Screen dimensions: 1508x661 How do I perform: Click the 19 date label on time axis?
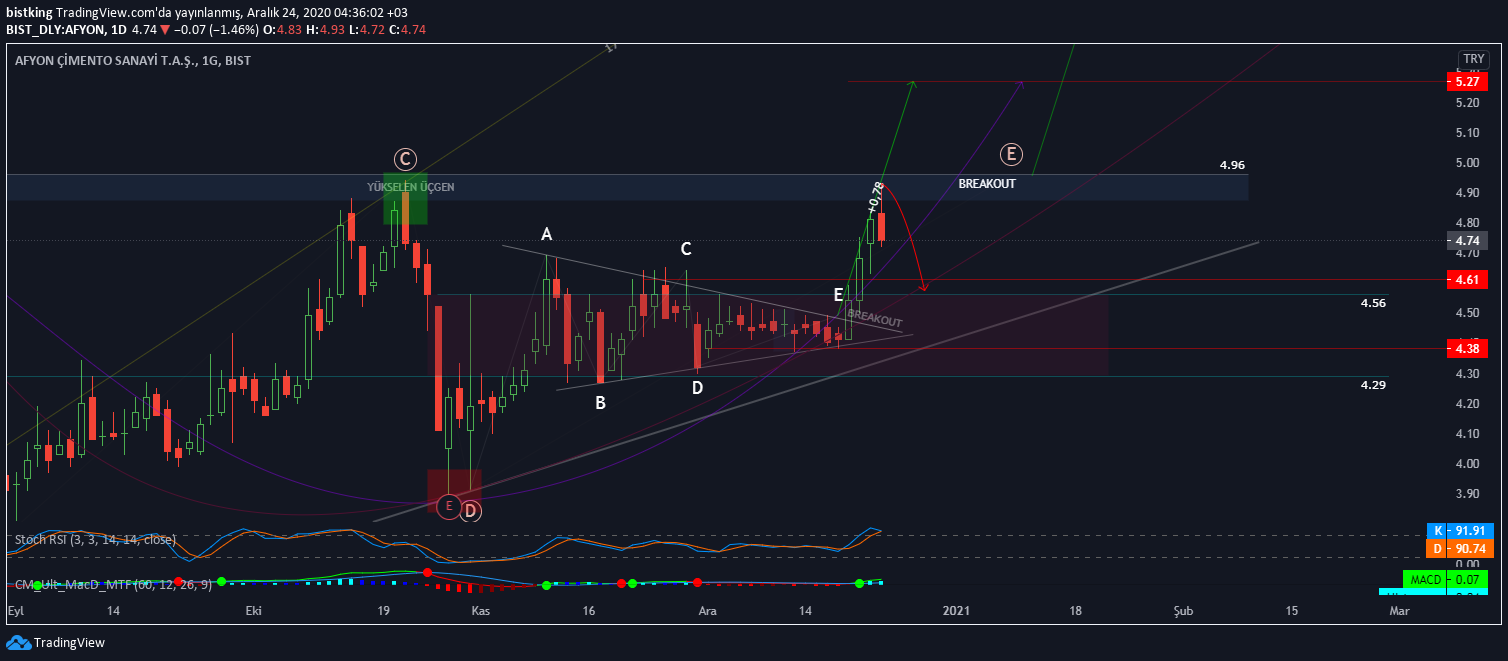click(x=383, y=610)
